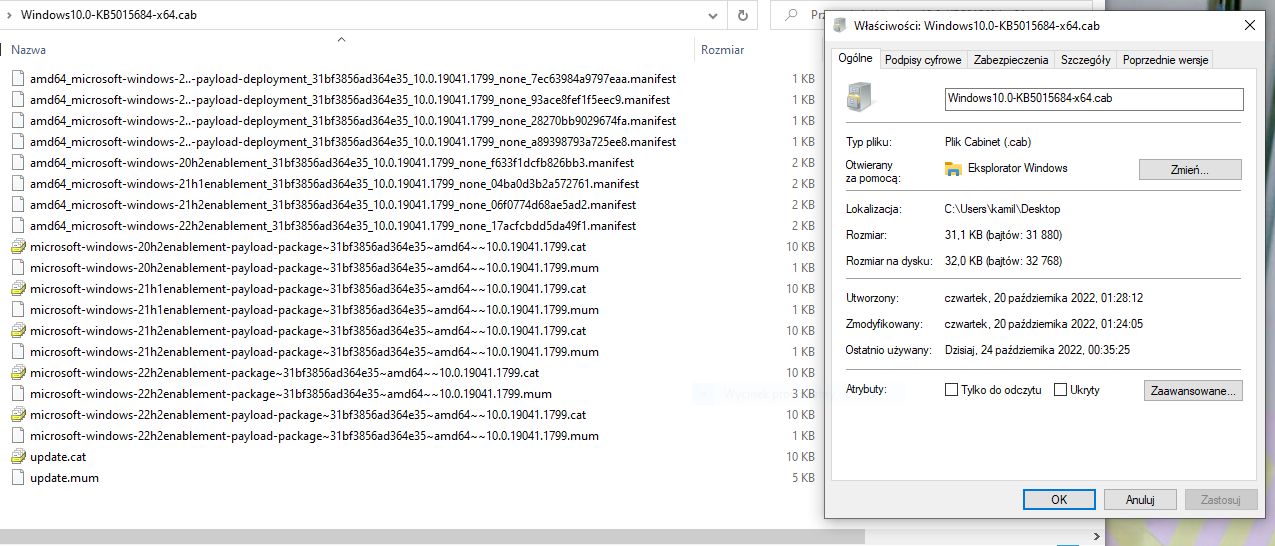Click icon of 21h2enablement-payload-package .cat file
The image size is (1275, 546).
(x=17, y=331)
